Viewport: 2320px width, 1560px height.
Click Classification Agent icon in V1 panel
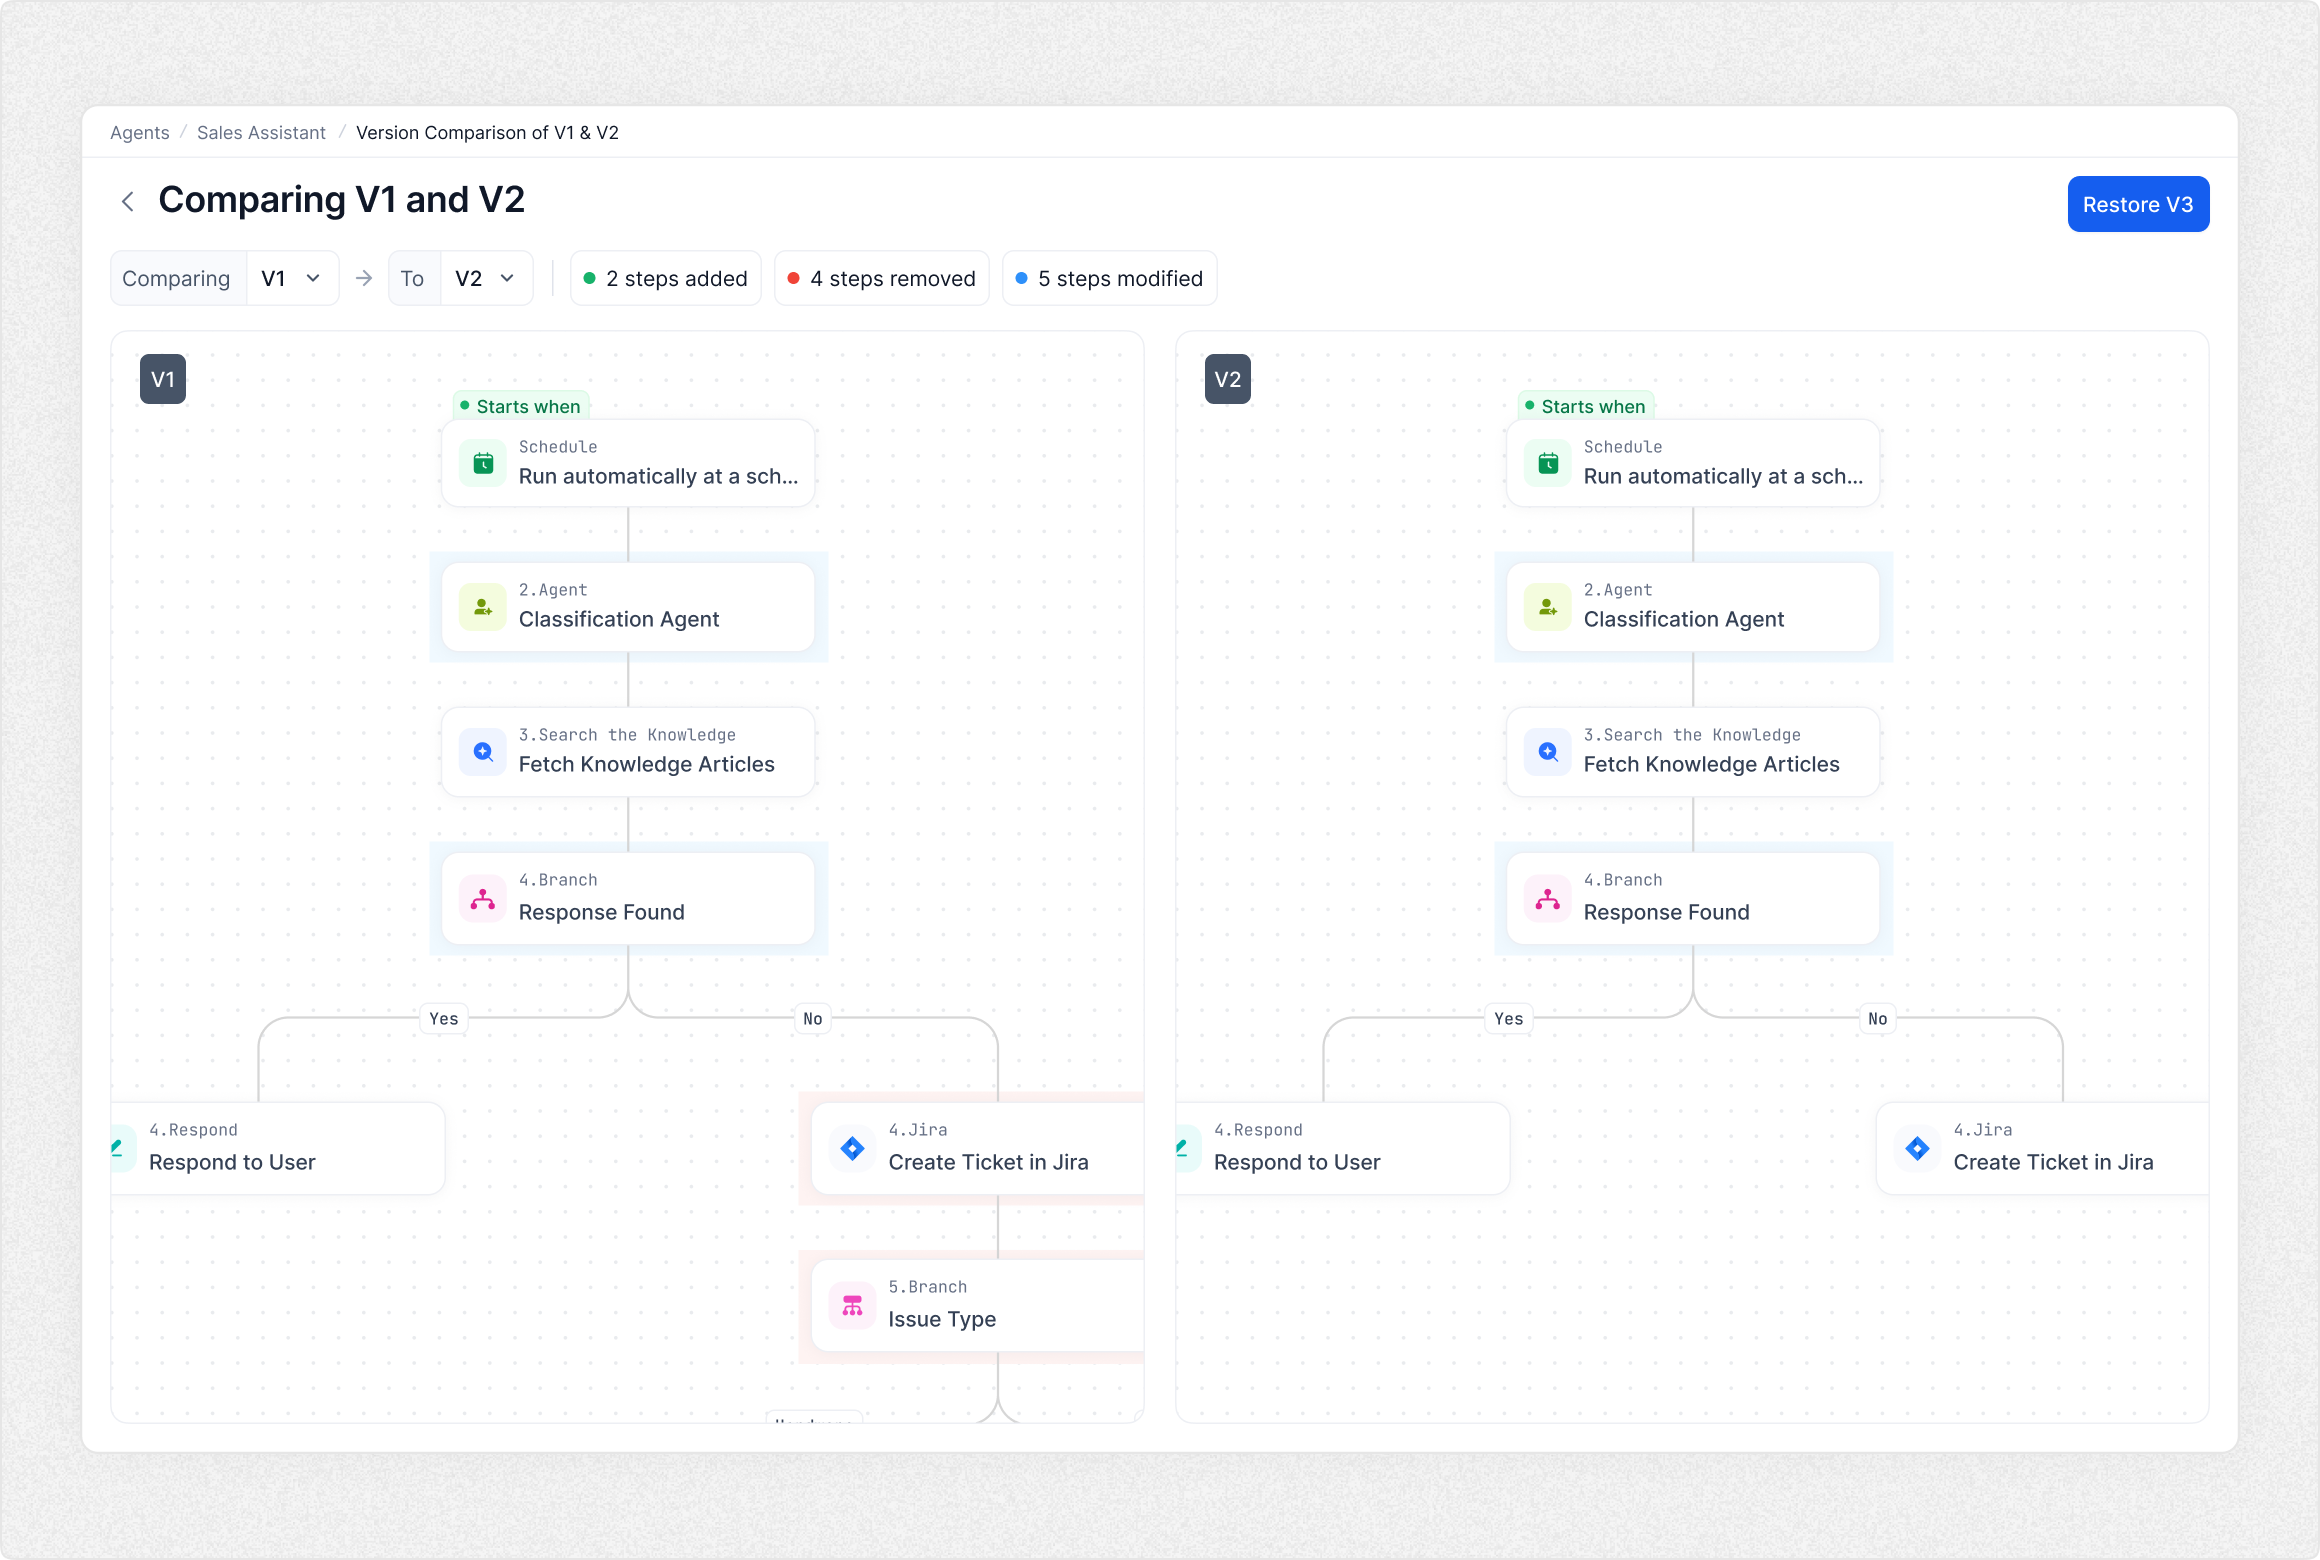483,607
